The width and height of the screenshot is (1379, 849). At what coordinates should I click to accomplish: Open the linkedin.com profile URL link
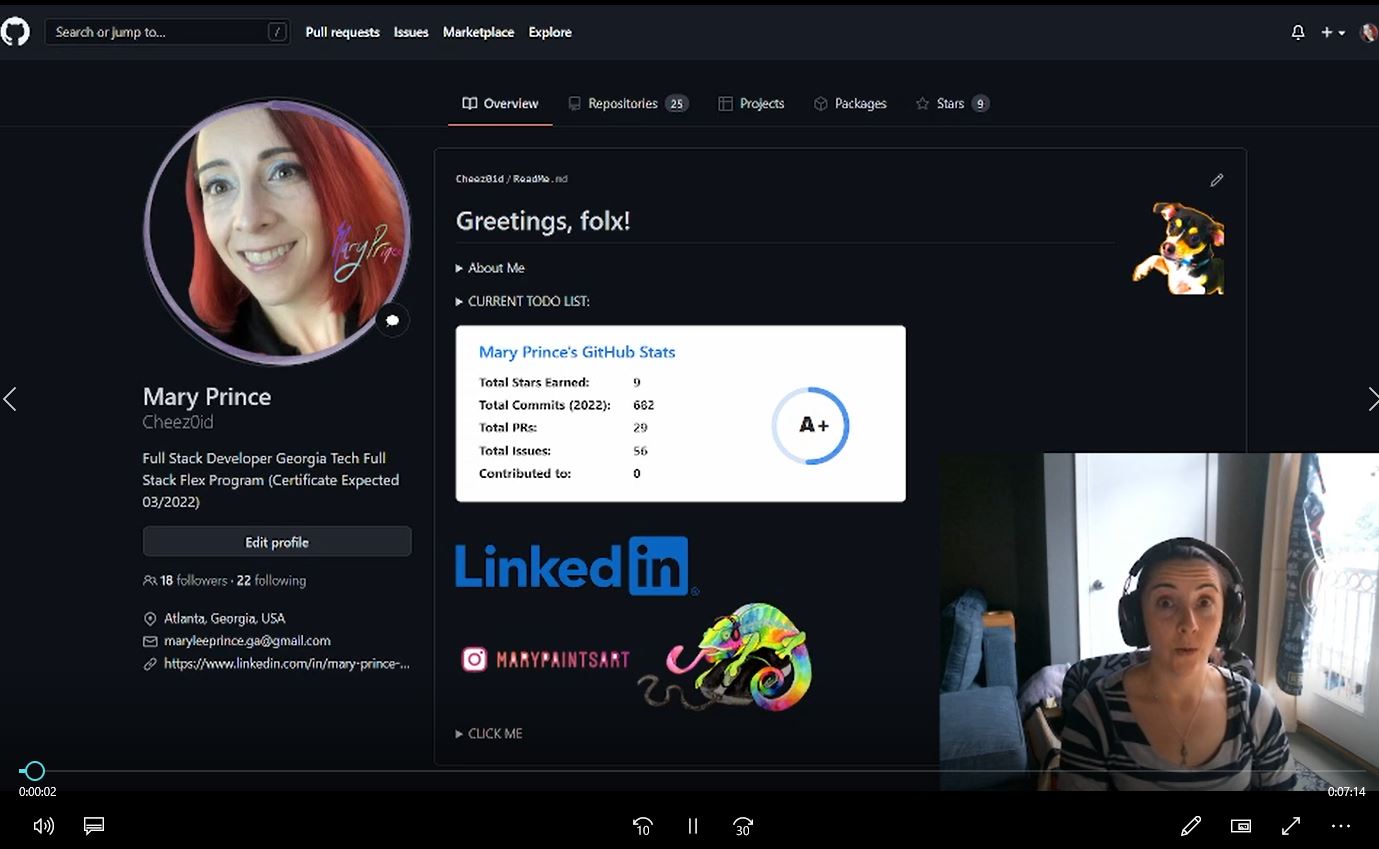tap(287, 663)
